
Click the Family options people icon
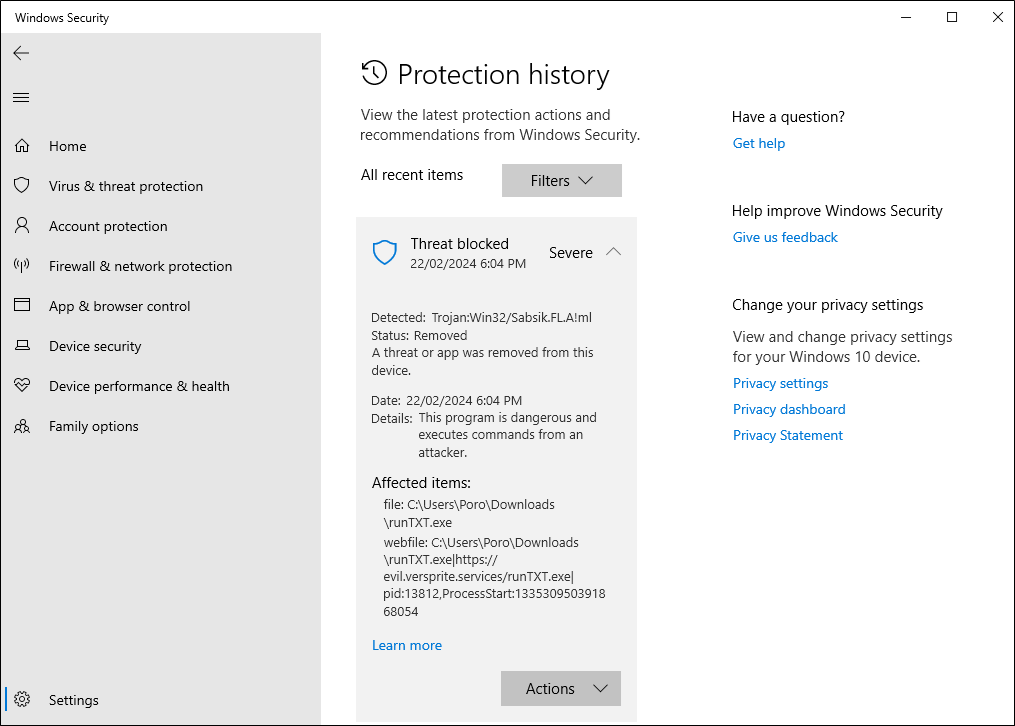pyautogui.click(x=22, y=426)
